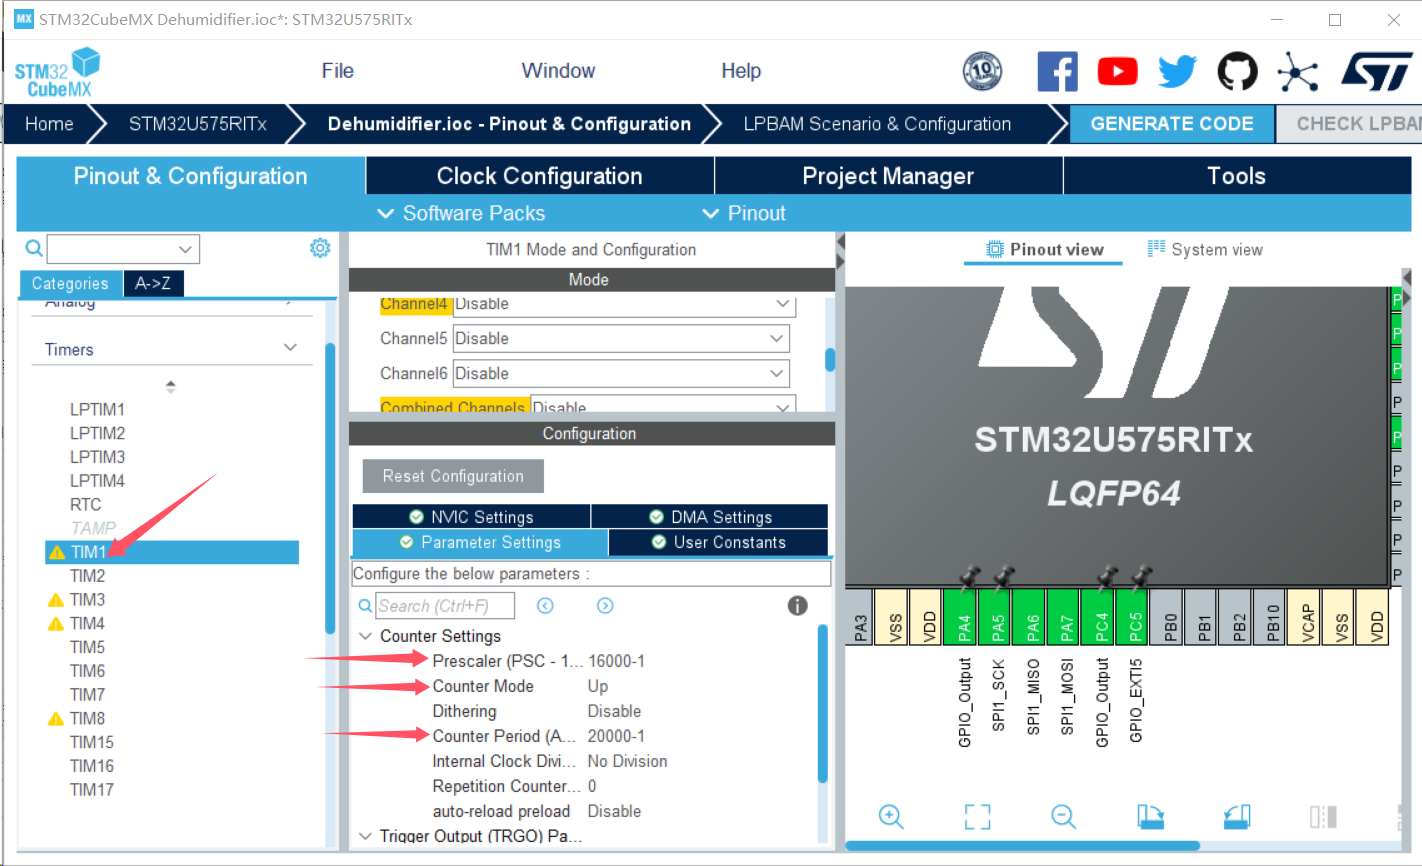
Task: Click the GENERATE CODE button
Action: (x=1172, y=124)
